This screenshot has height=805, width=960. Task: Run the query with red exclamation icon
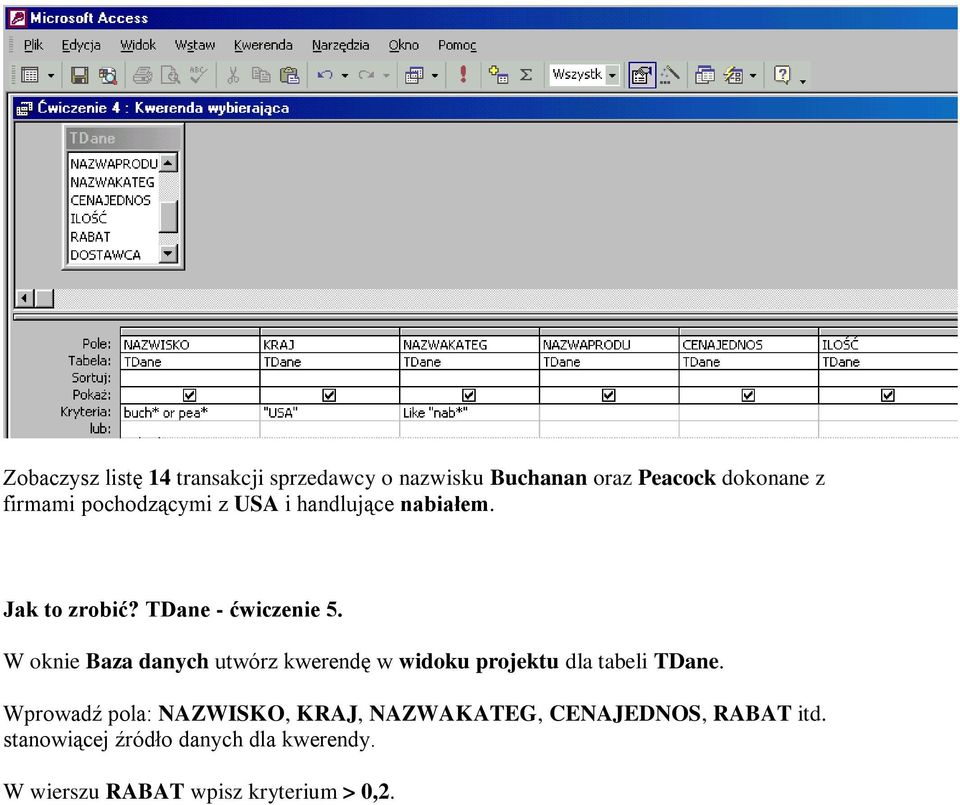click(x=463, y=75)
